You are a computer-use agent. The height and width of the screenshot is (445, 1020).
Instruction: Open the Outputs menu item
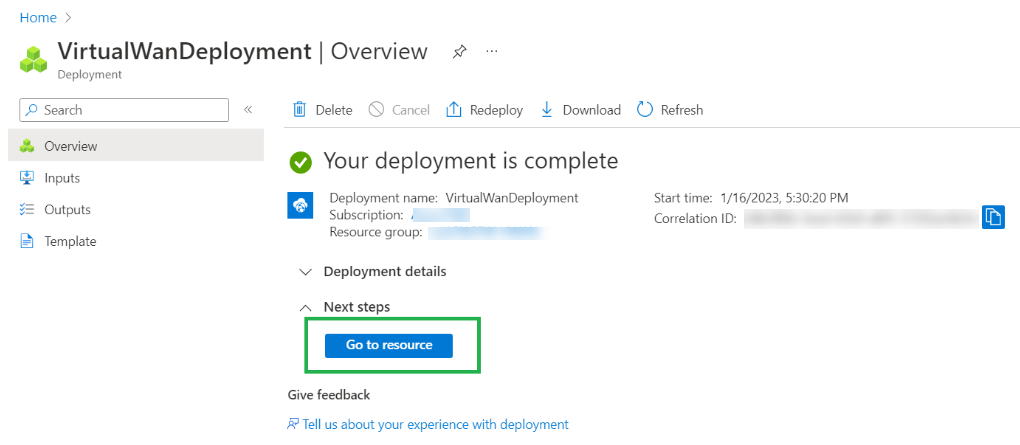[67, 210]
